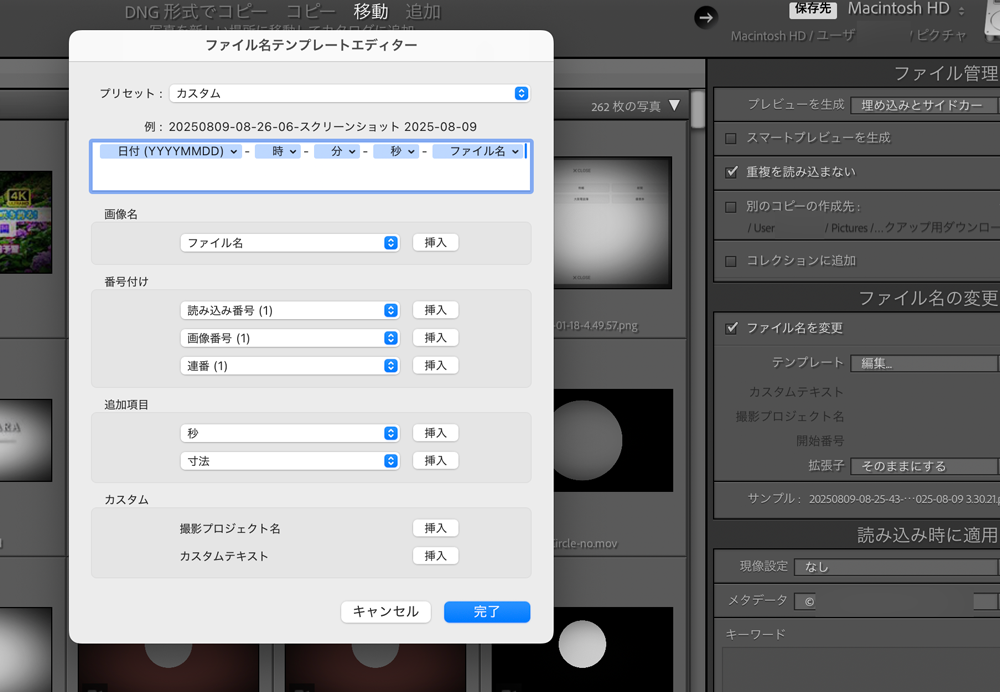Click the triangle next to 262 枚の写真
Screen dimensions: 1000x692
[674, 106]
